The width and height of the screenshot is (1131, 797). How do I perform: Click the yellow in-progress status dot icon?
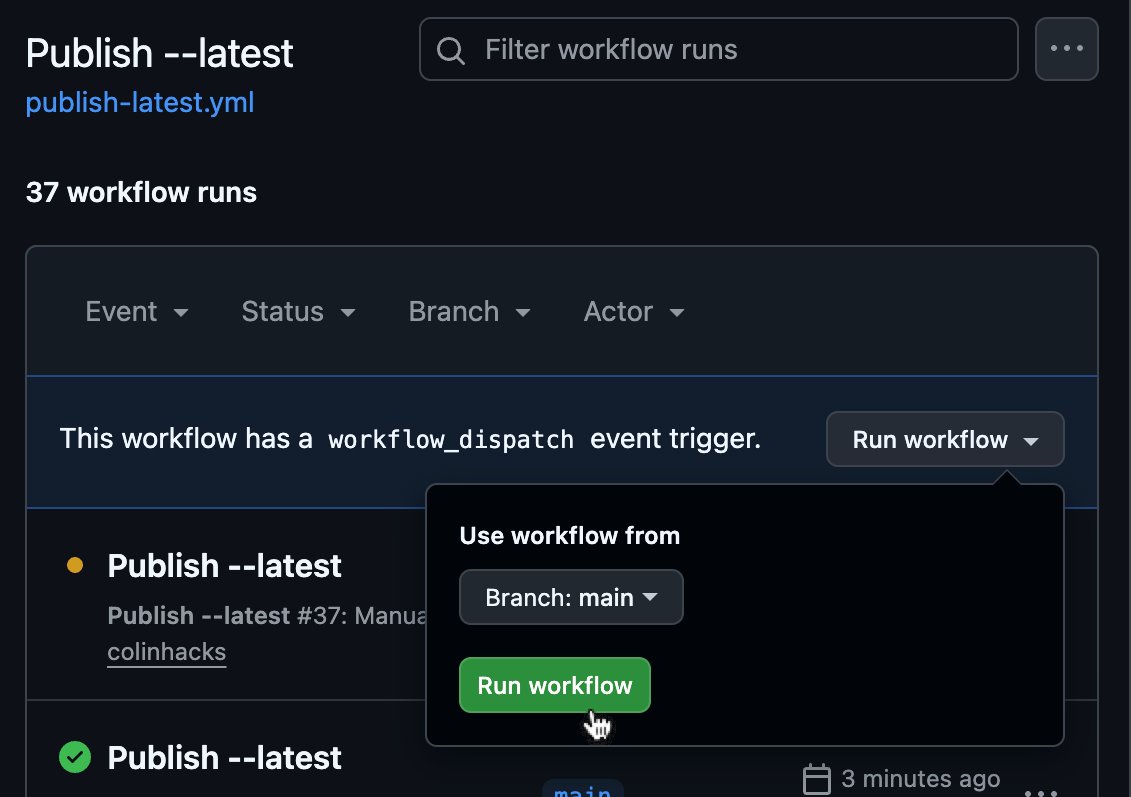coord(74,565)
